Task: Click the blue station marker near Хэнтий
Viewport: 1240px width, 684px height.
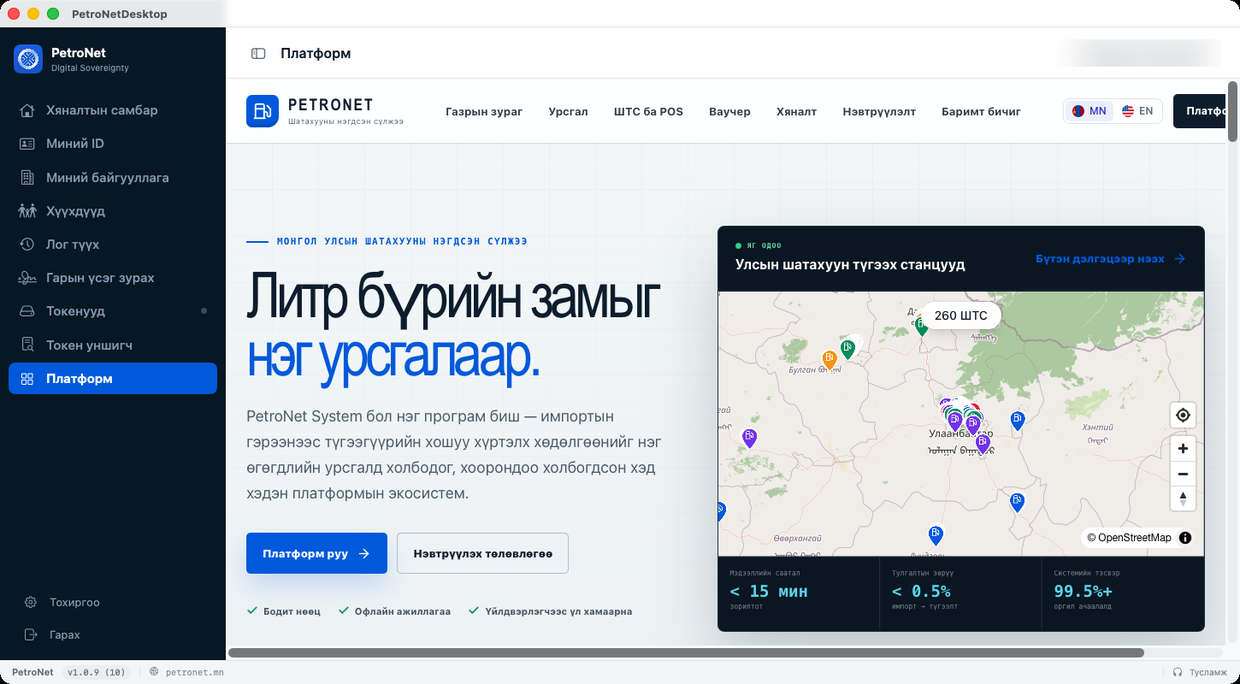Action: tap(1018, 420)
